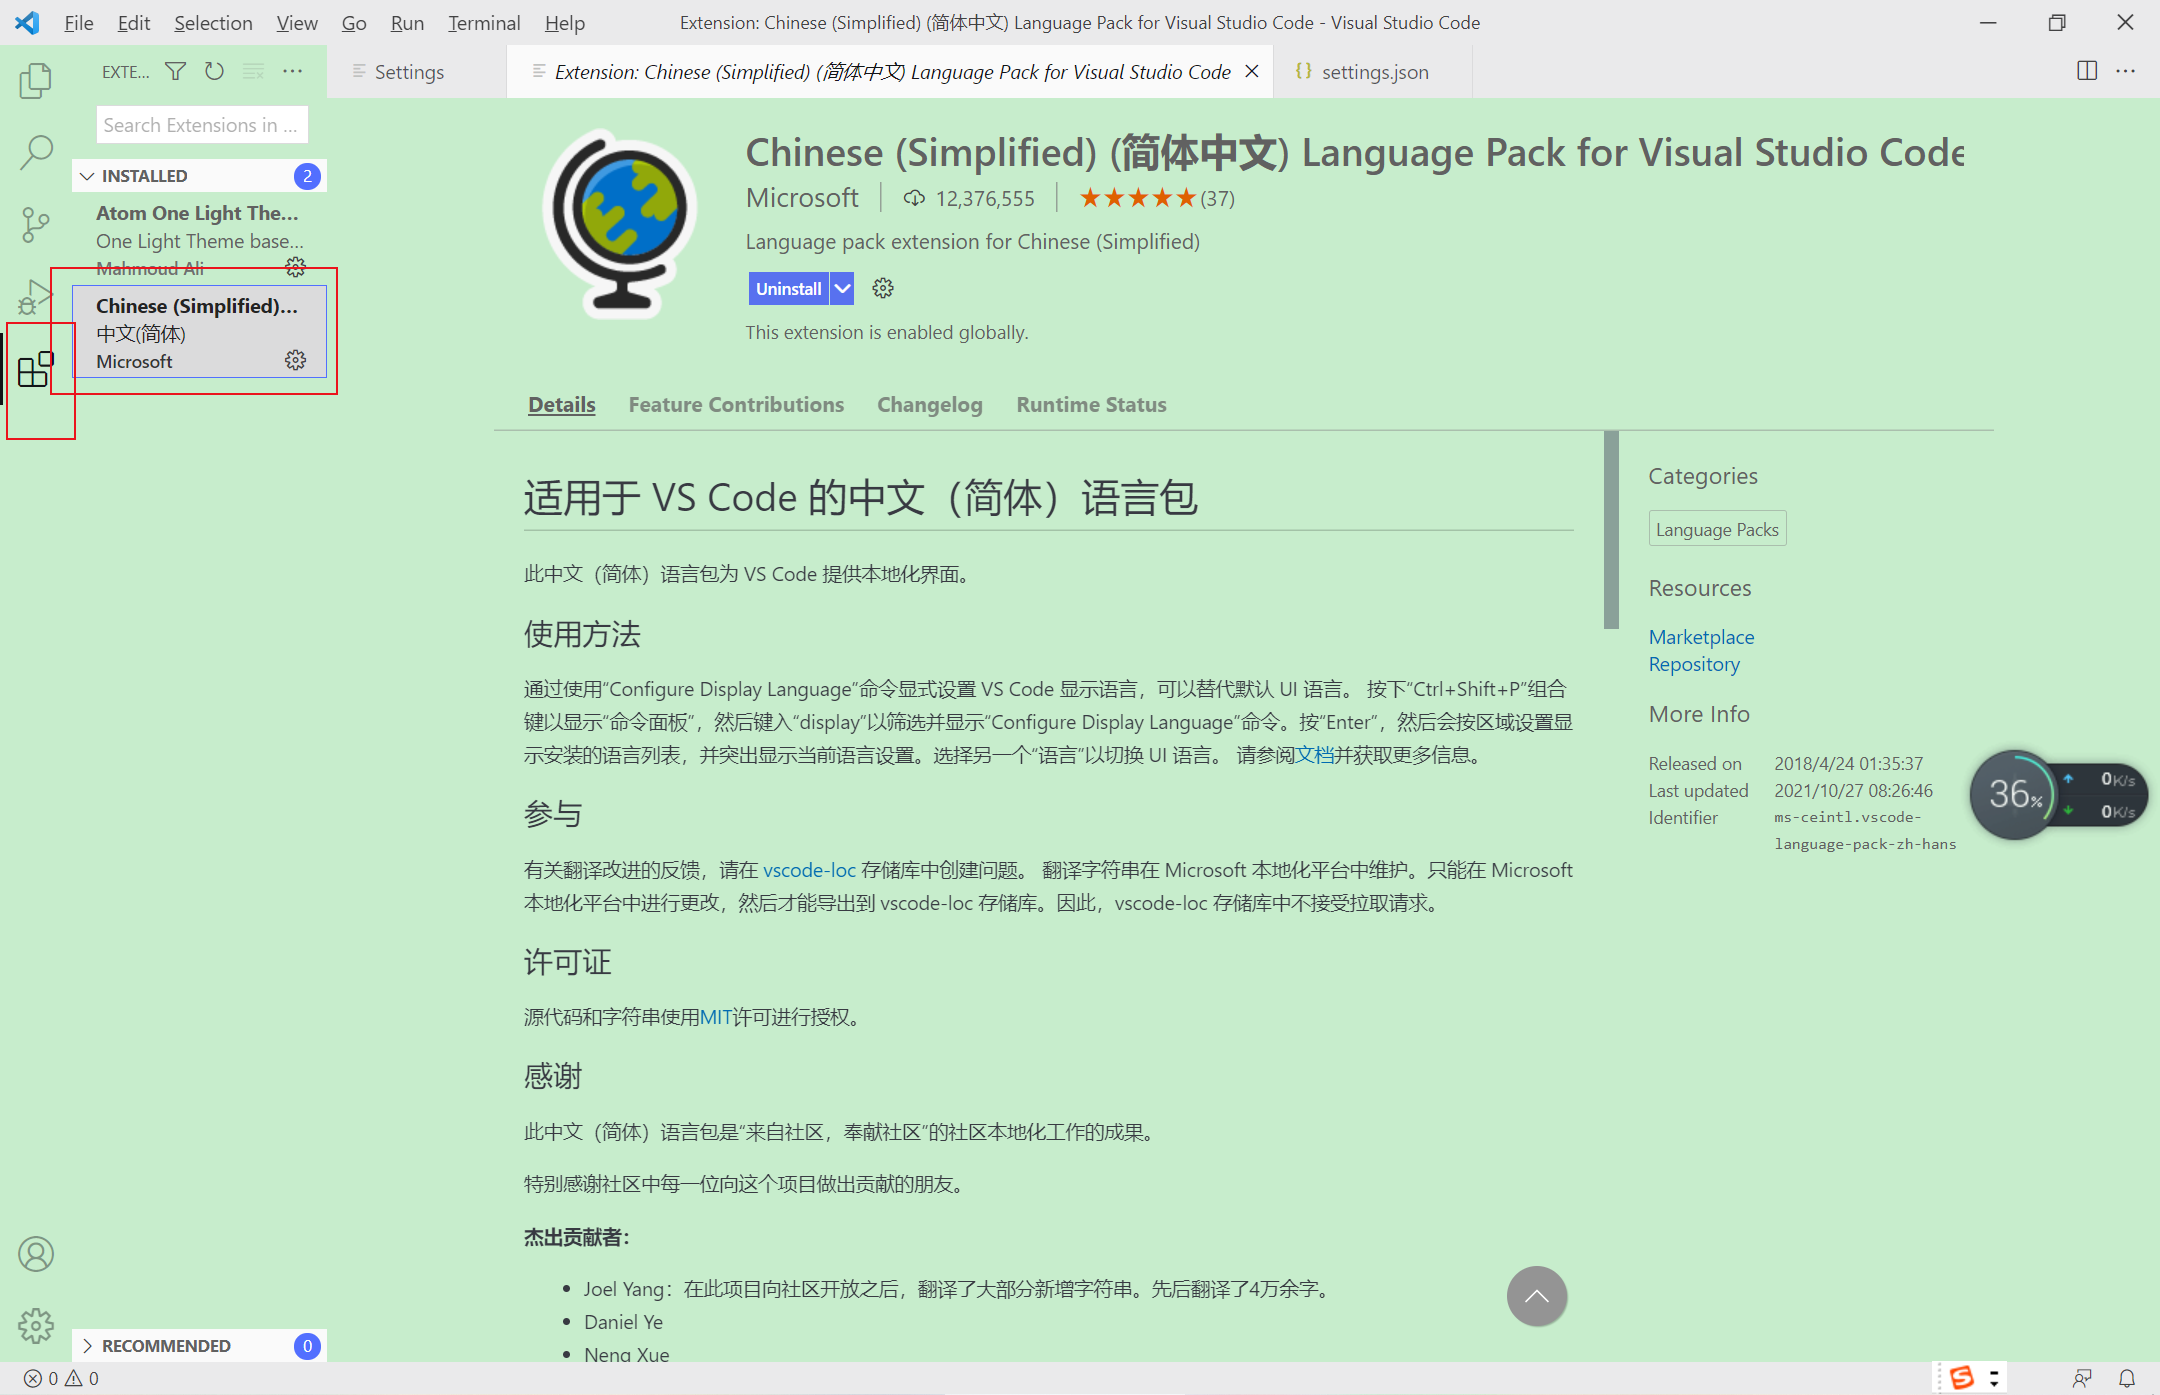Click the INSTALLED count badge 2
2160x1395 pixels.
307,176
